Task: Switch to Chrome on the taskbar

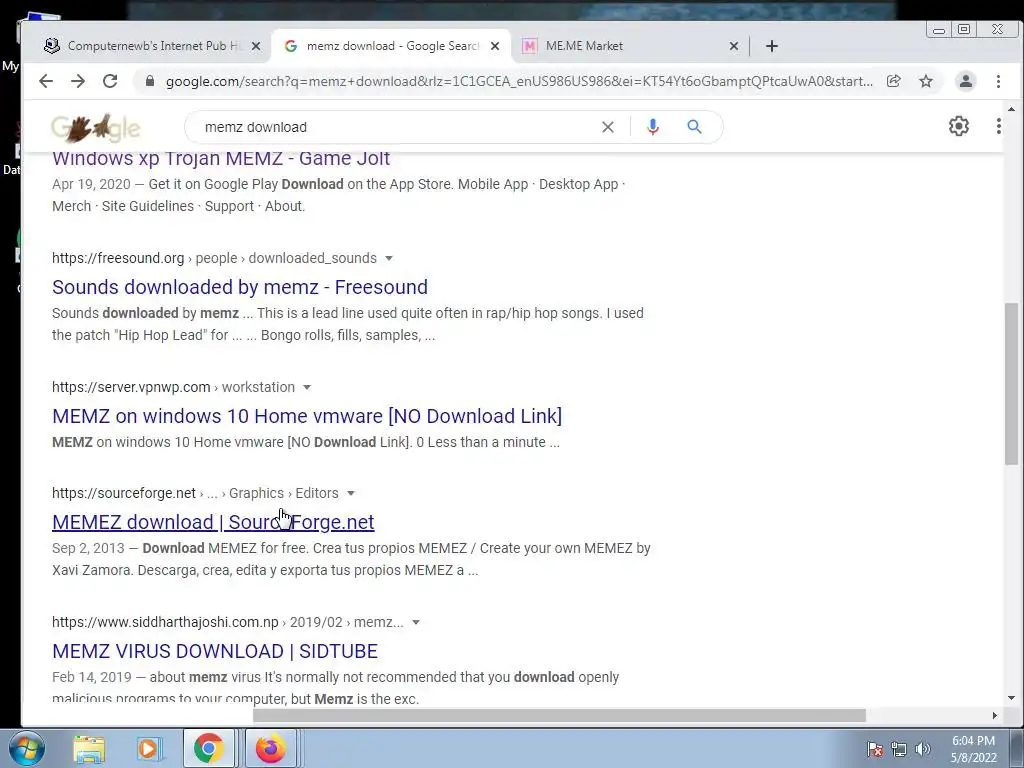Action: 208,748
